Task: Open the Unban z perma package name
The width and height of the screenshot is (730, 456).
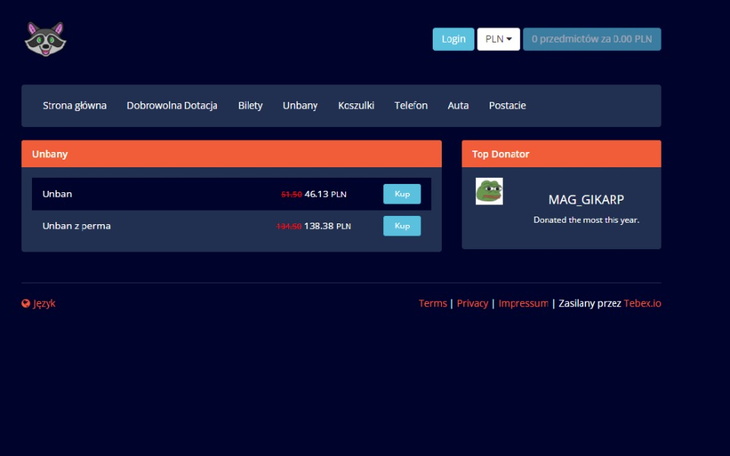Action: coord(76,226)
